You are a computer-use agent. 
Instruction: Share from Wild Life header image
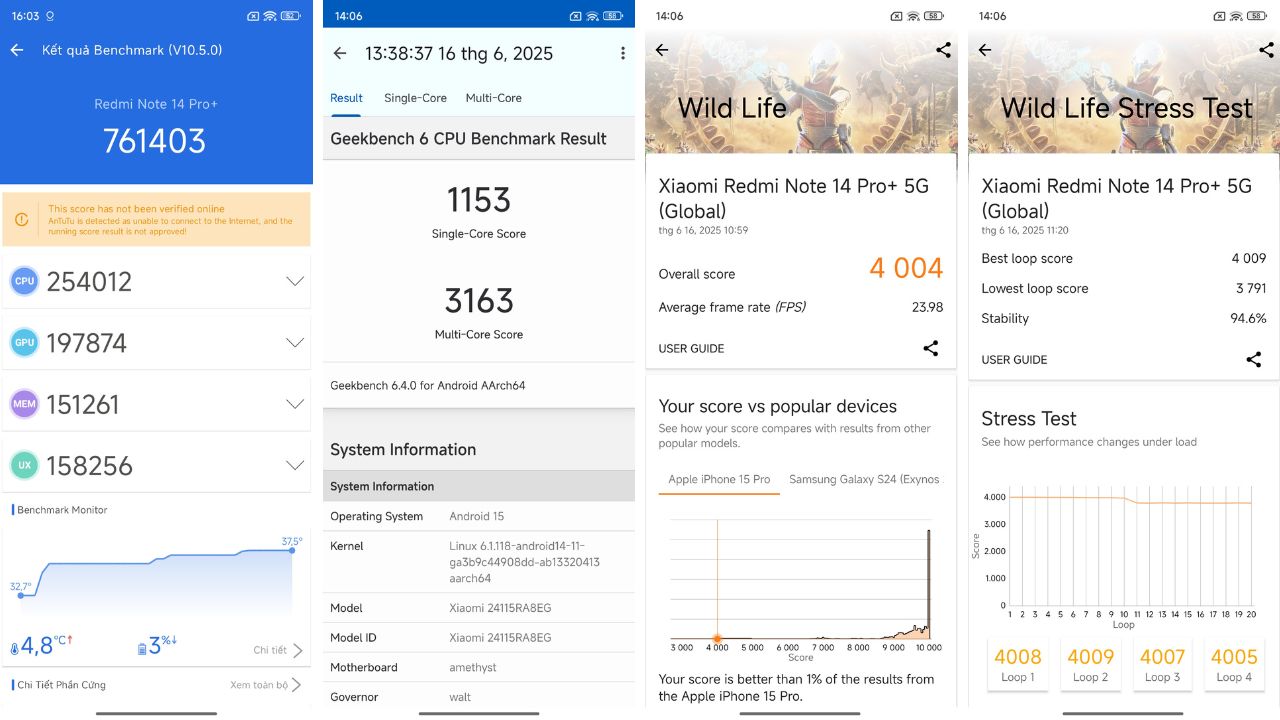click(x=943, y=50)
